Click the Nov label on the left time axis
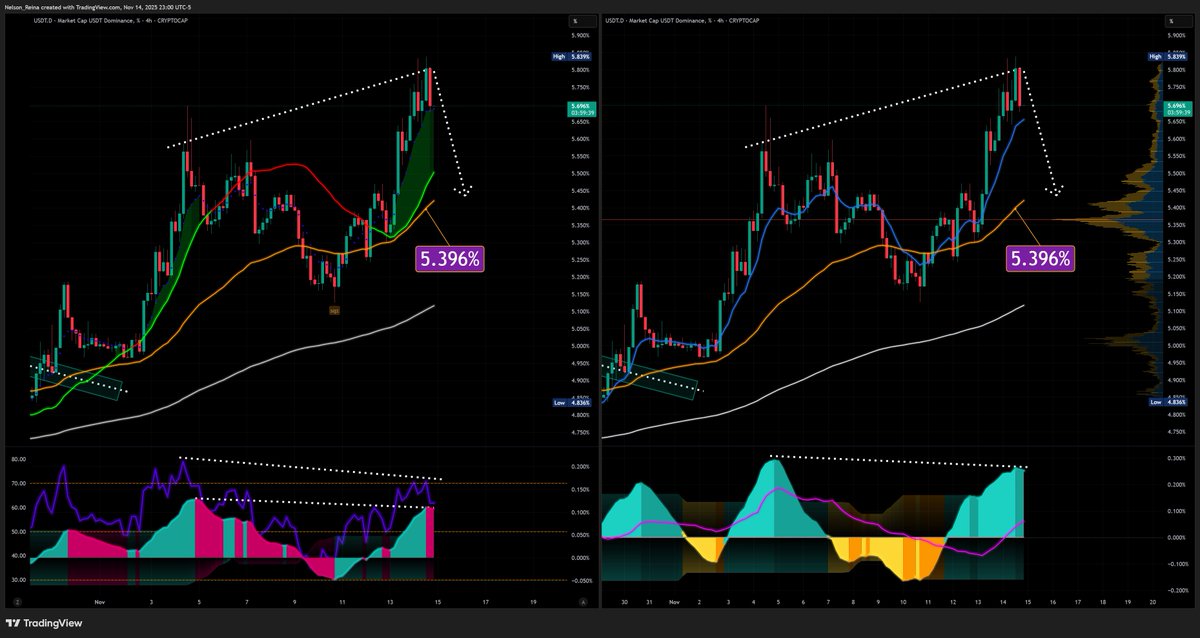Image resolution: width=1200 pixels, height=638 pixels. point(99,602)
